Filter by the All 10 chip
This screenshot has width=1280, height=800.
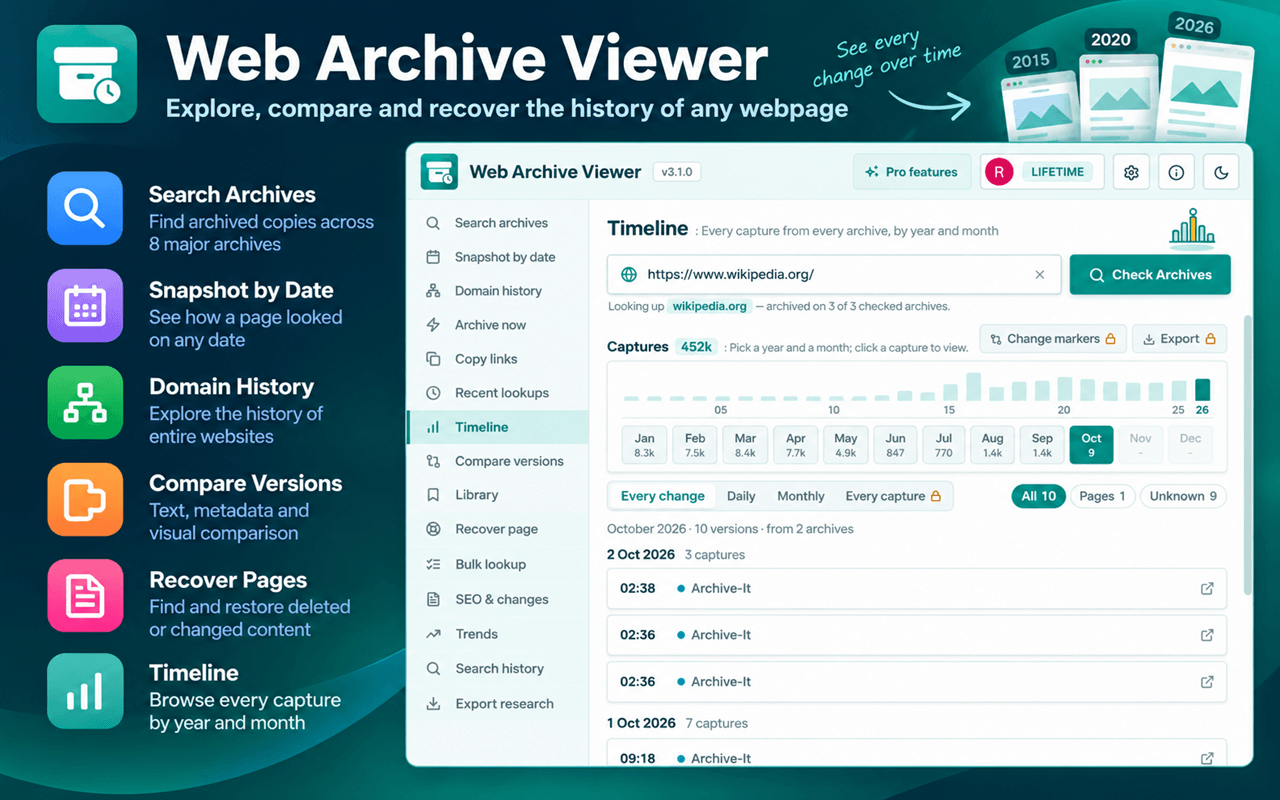click(x=1038, y=496)
